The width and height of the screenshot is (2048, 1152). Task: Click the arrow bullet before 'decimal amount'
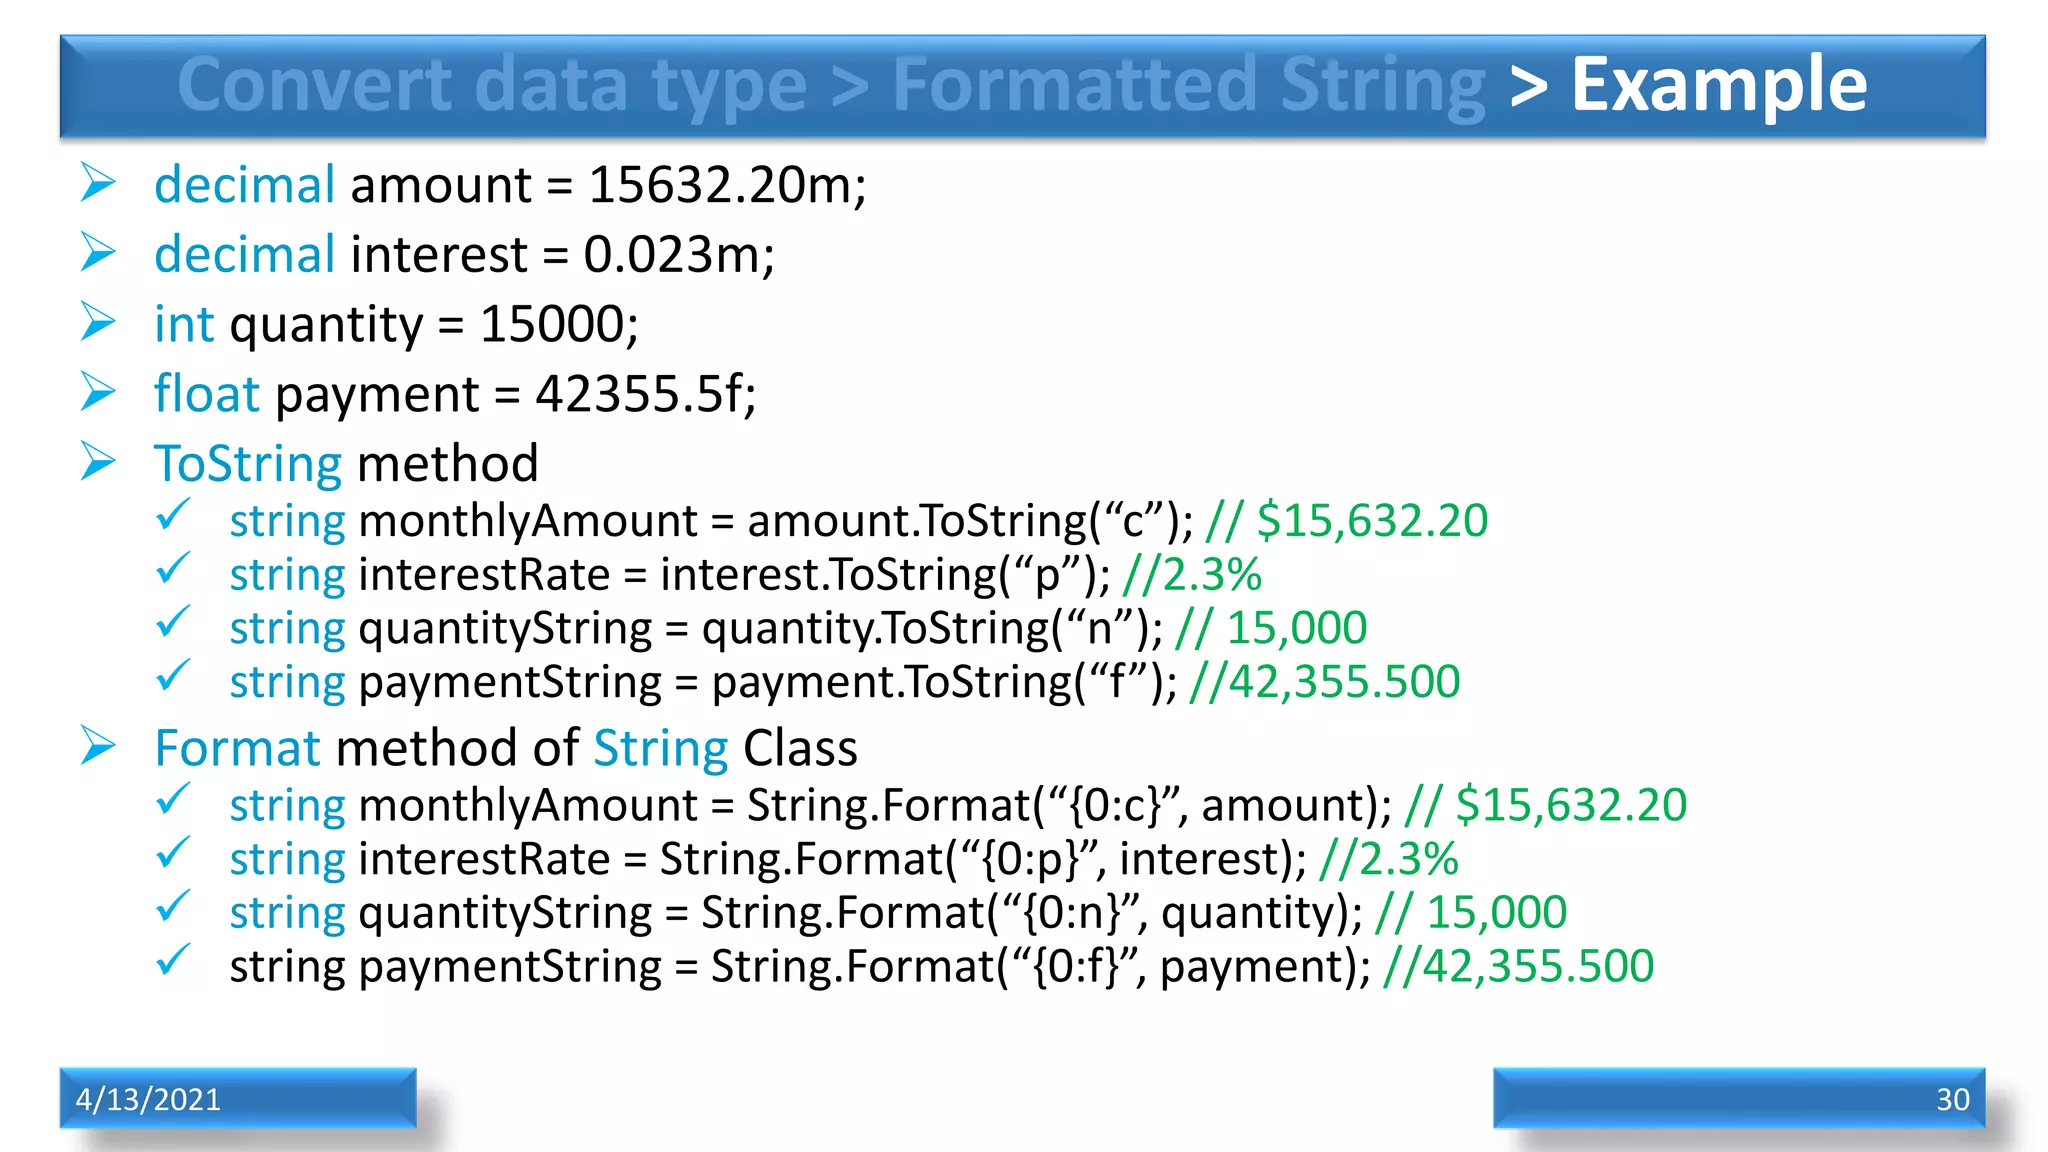coord(98,183)
